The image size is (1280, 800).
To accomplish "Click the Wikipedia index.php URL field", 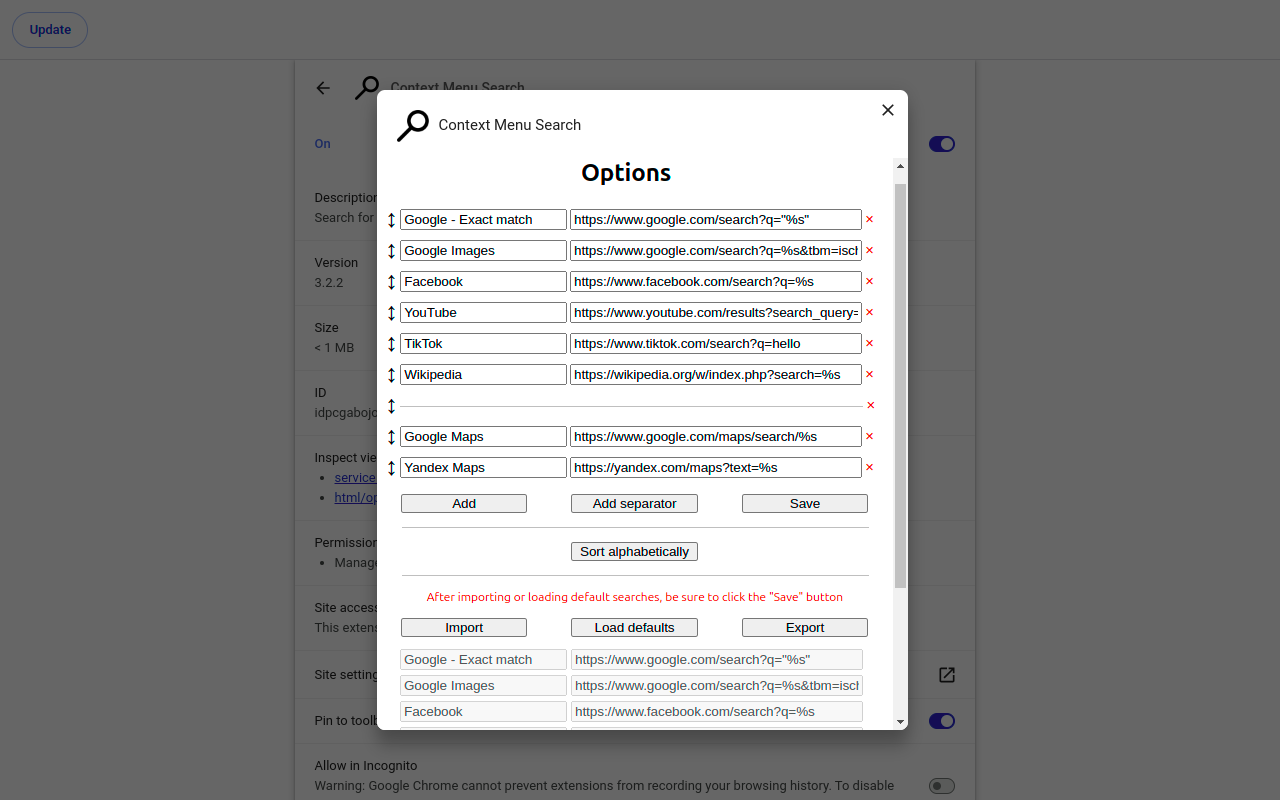I will point(716,375).
